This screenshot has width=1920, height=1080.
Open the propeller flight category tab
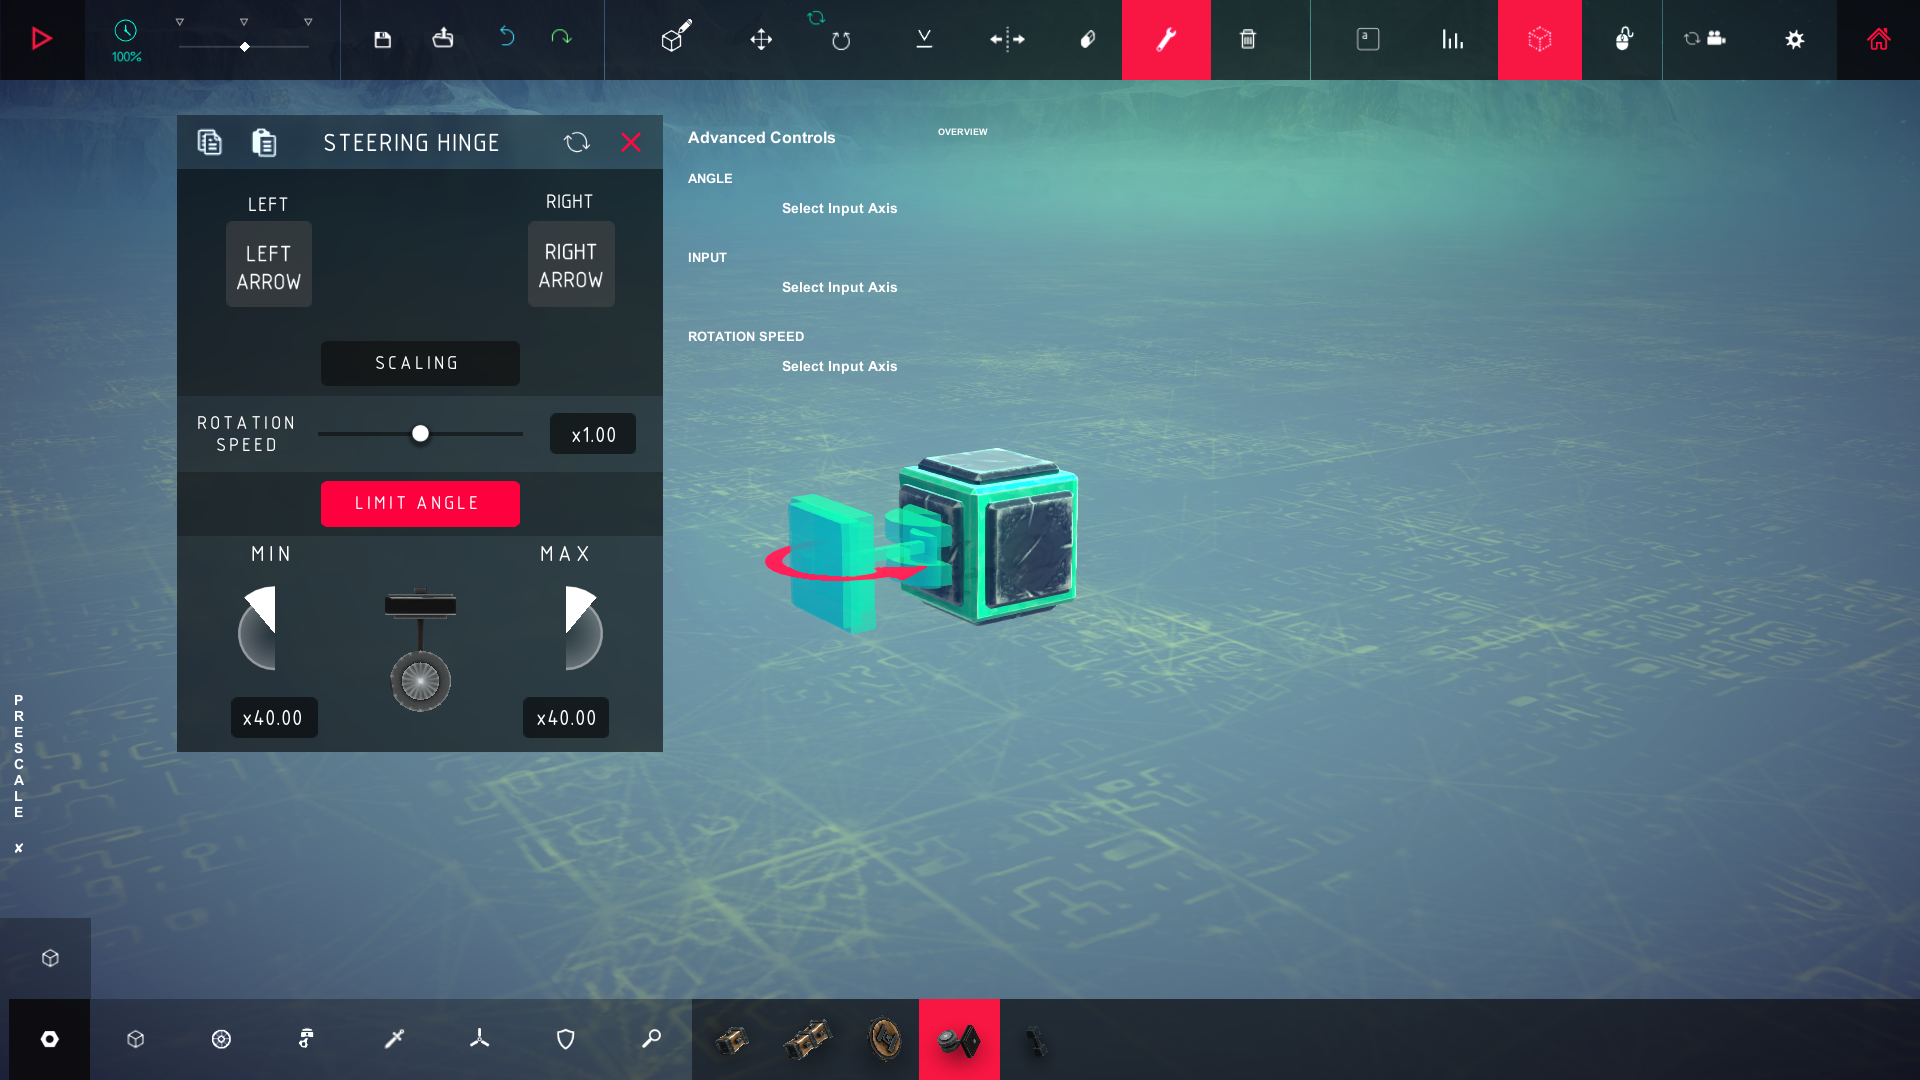pyautogui.click(x=479, y=1039)
